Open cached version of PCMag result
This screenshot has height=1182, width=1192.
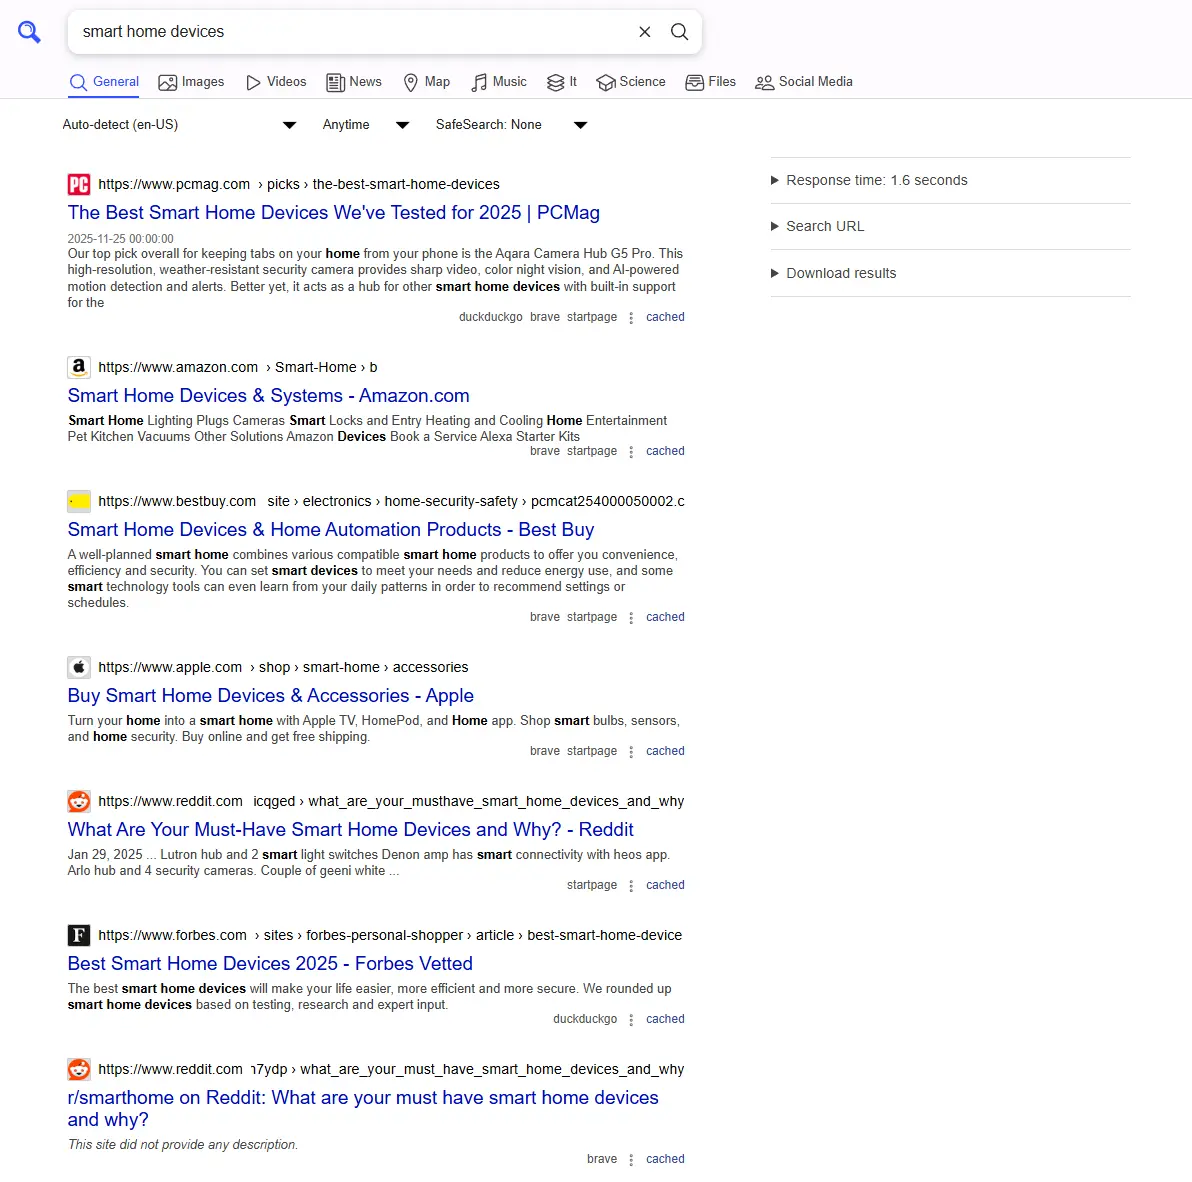click(665, 318)
